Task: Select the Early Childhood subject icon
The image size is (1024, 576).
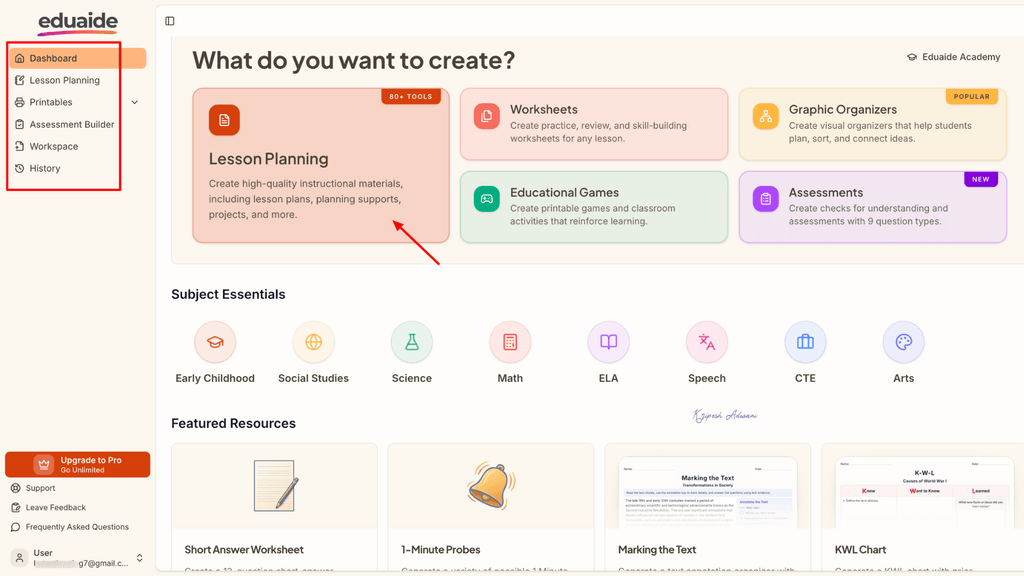Action: click(x=215, y=342)
